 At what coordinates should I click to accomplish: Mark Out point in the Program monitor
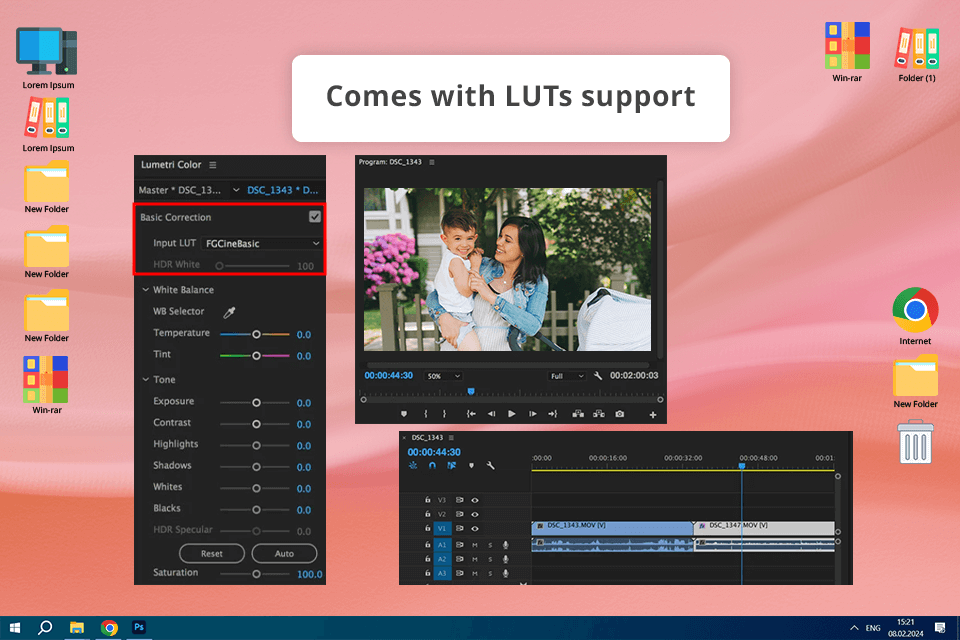(x=444, y=414)
